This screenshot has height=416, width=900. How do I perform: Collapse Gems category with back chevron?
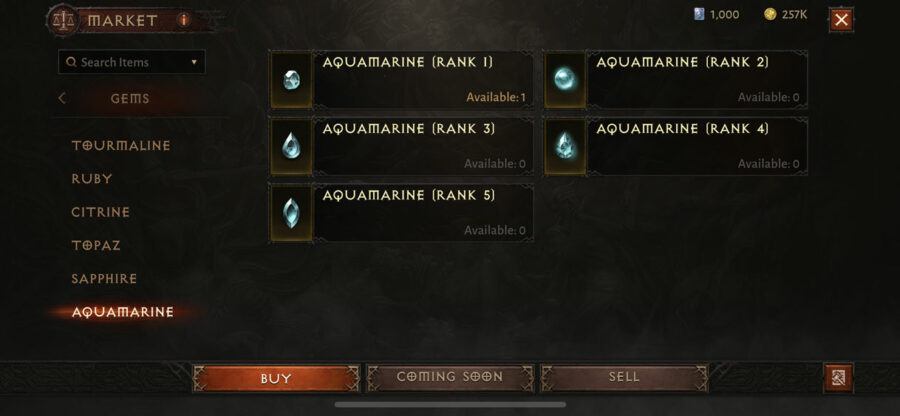(x=62, y=98)
